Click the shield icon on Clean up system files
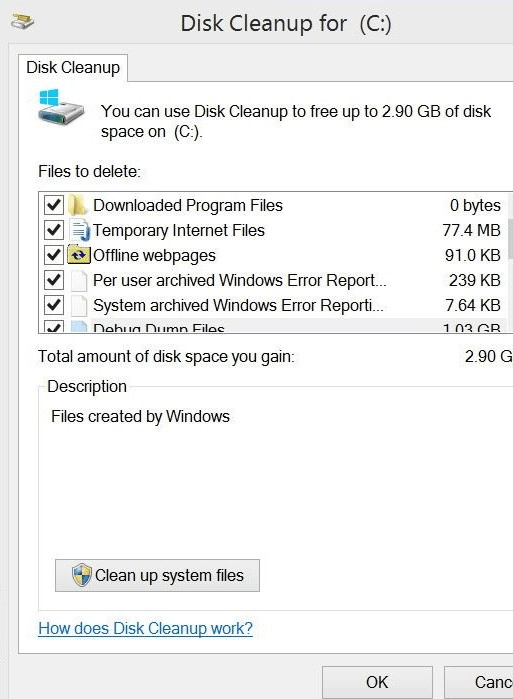The image size is (513, 699). coord(82,575)
